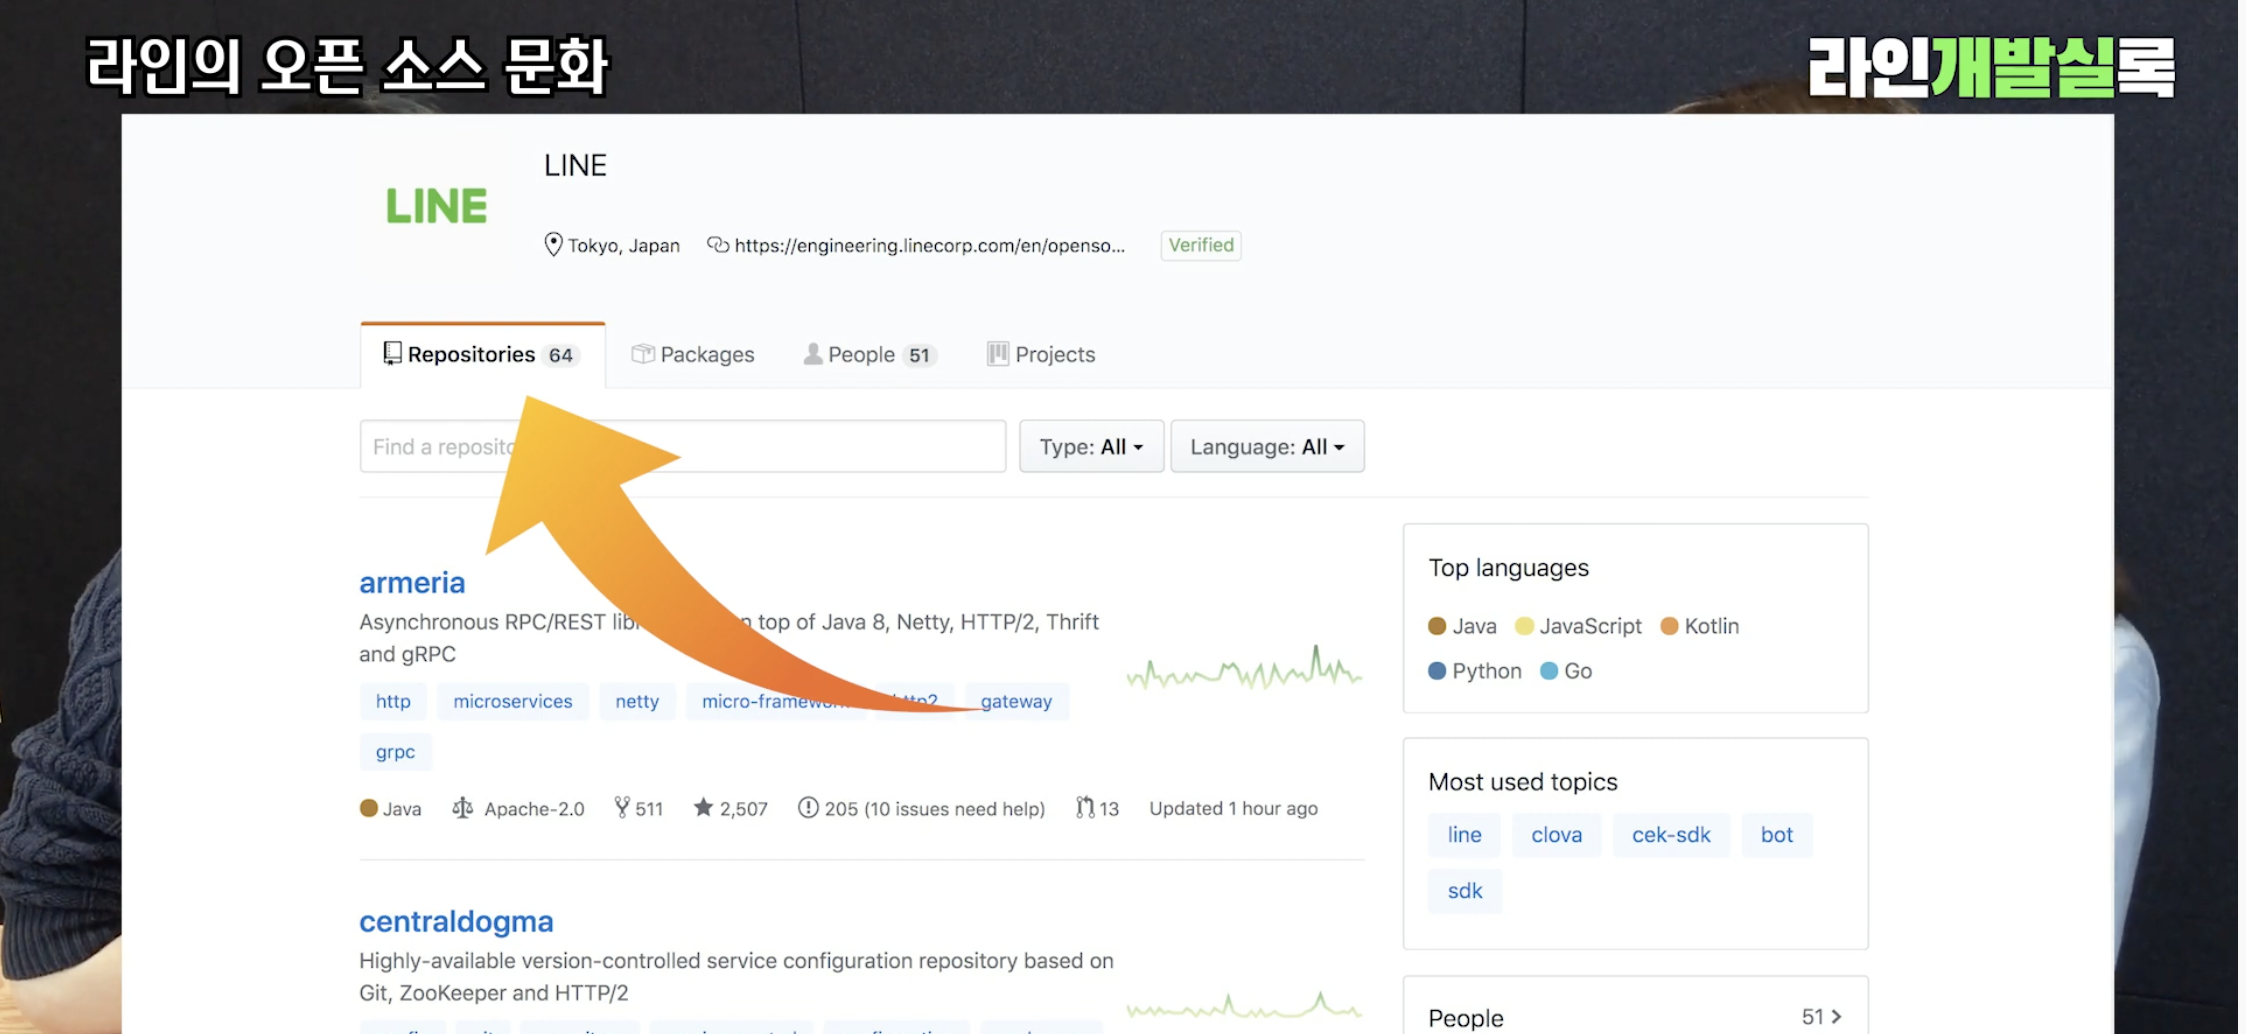Click armeria's issues icon showing 205

(x=808, y=807)
